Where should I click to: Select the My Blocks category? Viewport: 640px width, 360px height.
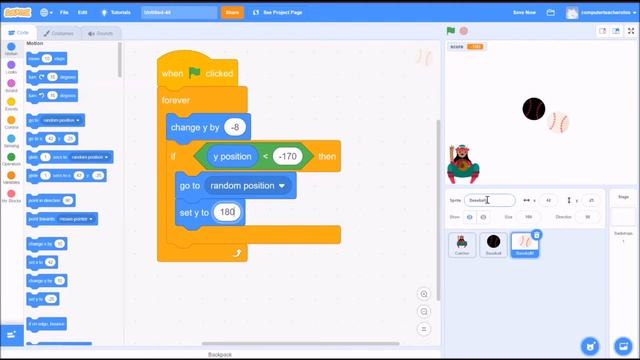11,196
